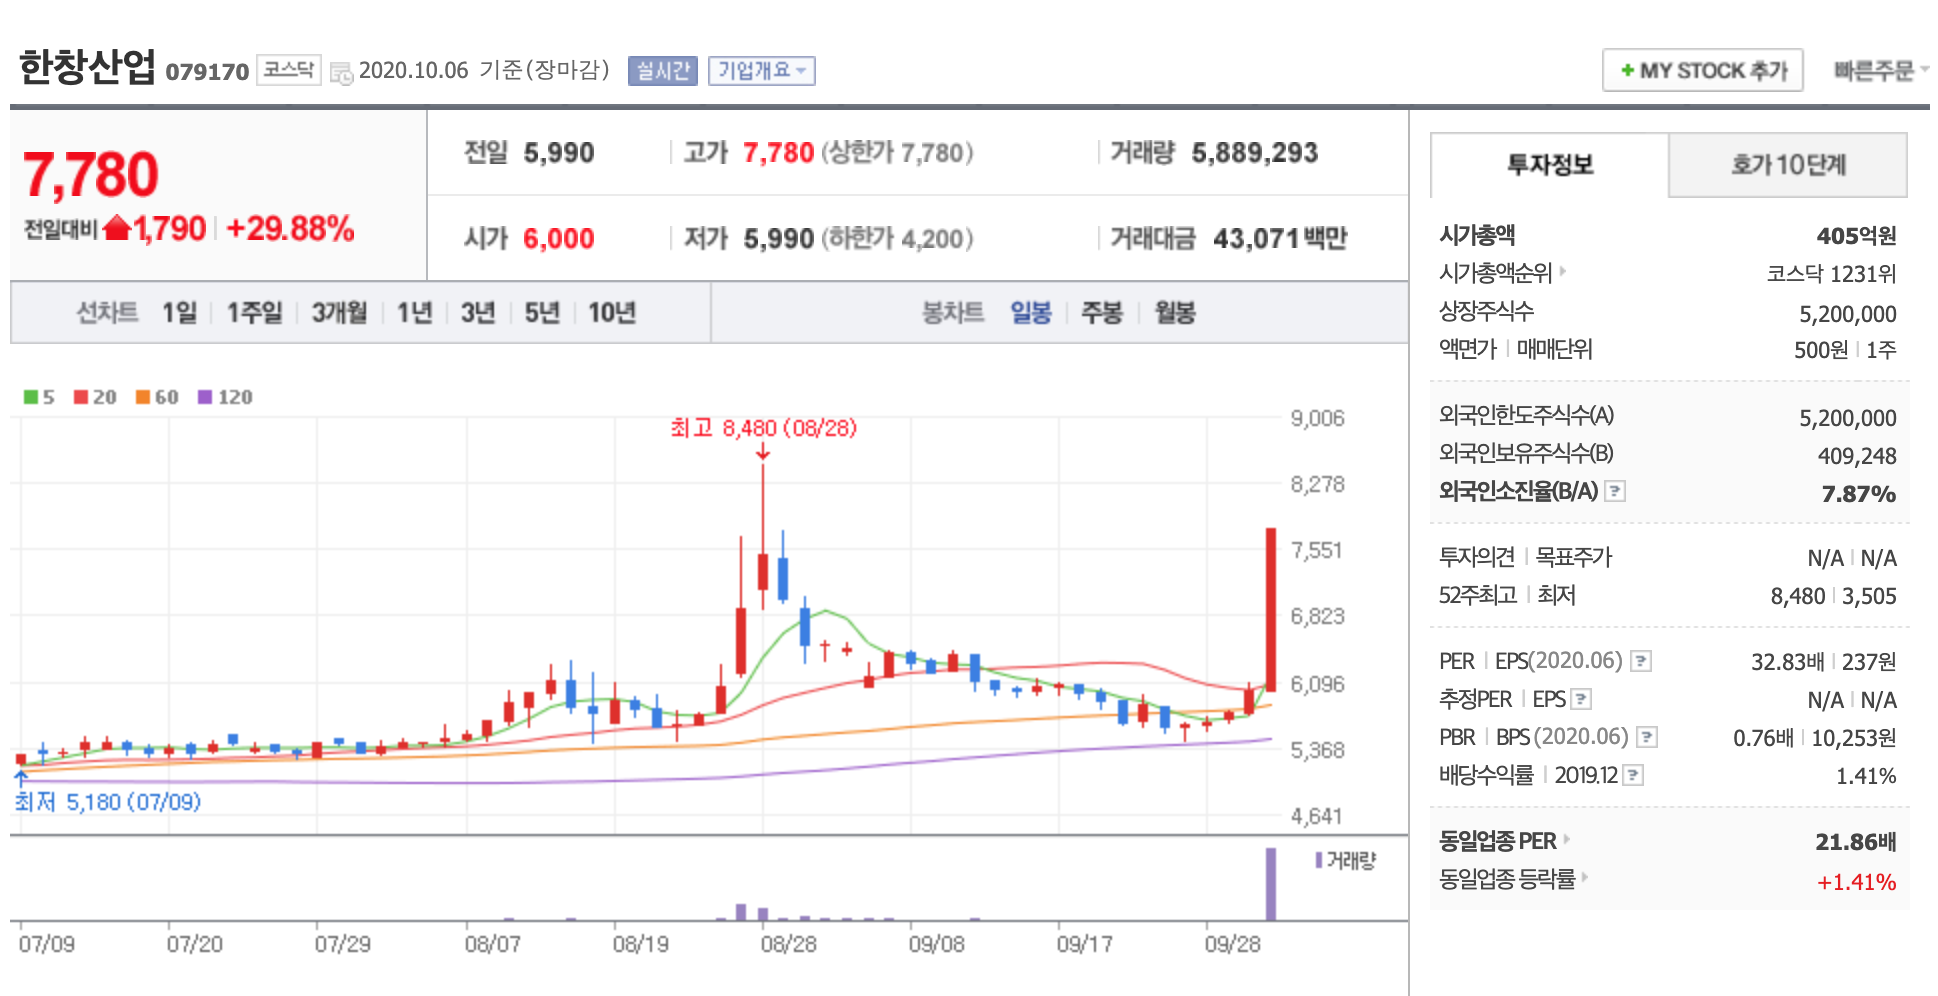Select the 10년 line chart period
The height and width of the screenshot is (996, 1938).
(612, 313)
